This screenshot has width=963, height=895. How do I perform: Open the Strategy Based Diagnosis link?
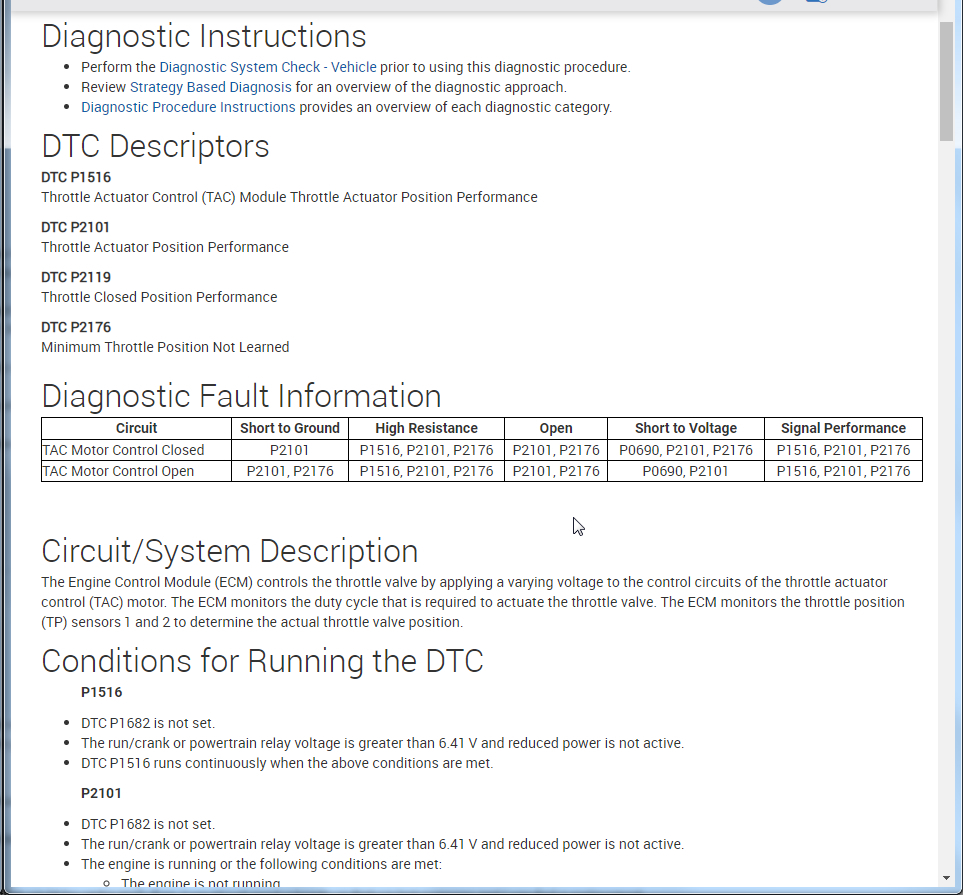211,87
